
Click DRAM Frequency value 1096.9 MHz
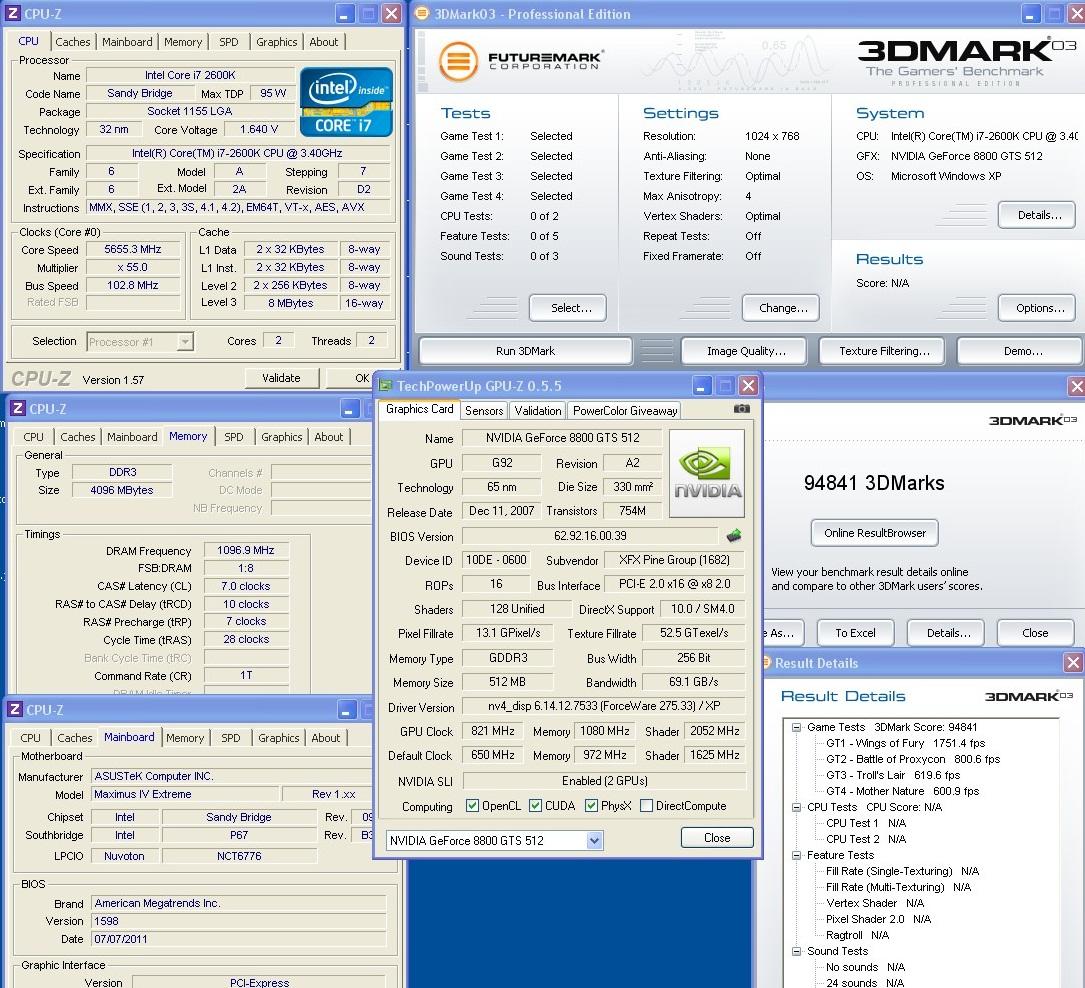pyautogui.click(x=246, y=550)
